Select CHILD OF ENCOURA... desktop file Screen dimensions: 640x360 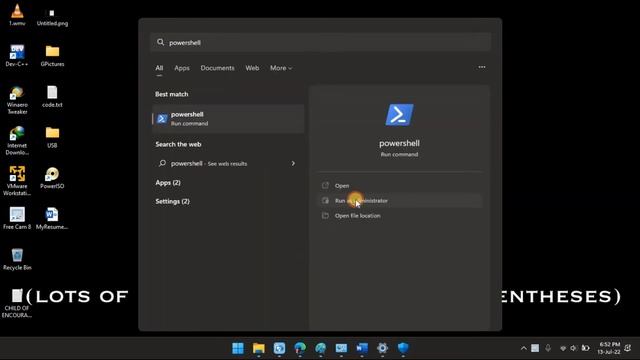pyautogui.click(x=17, y=303)
